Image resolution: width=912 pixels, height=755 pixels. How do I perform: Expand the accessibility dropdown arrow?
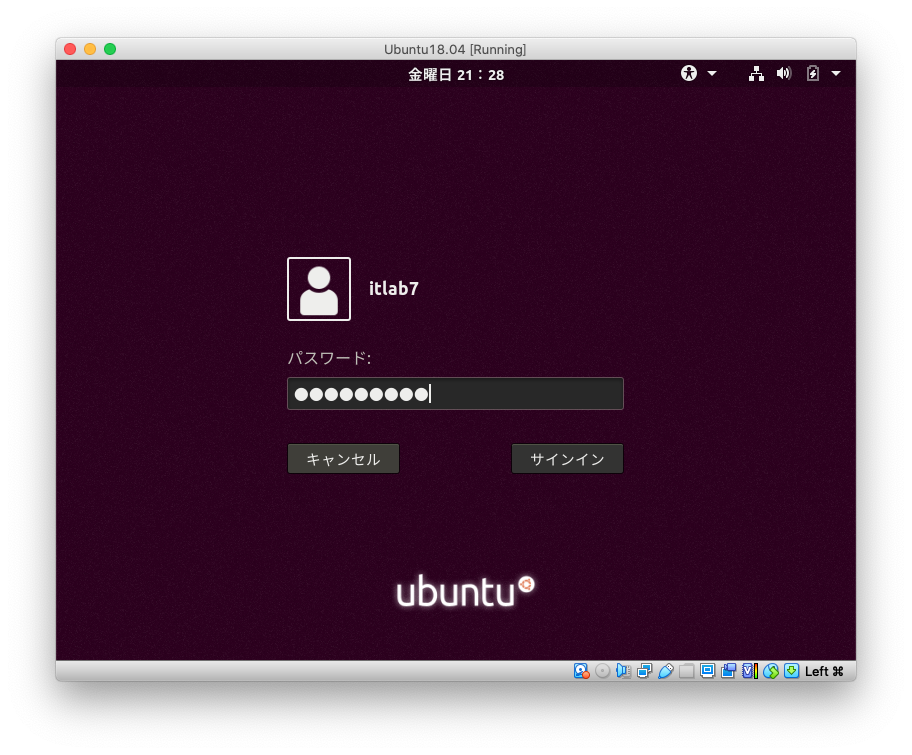[x=712, y=73]
